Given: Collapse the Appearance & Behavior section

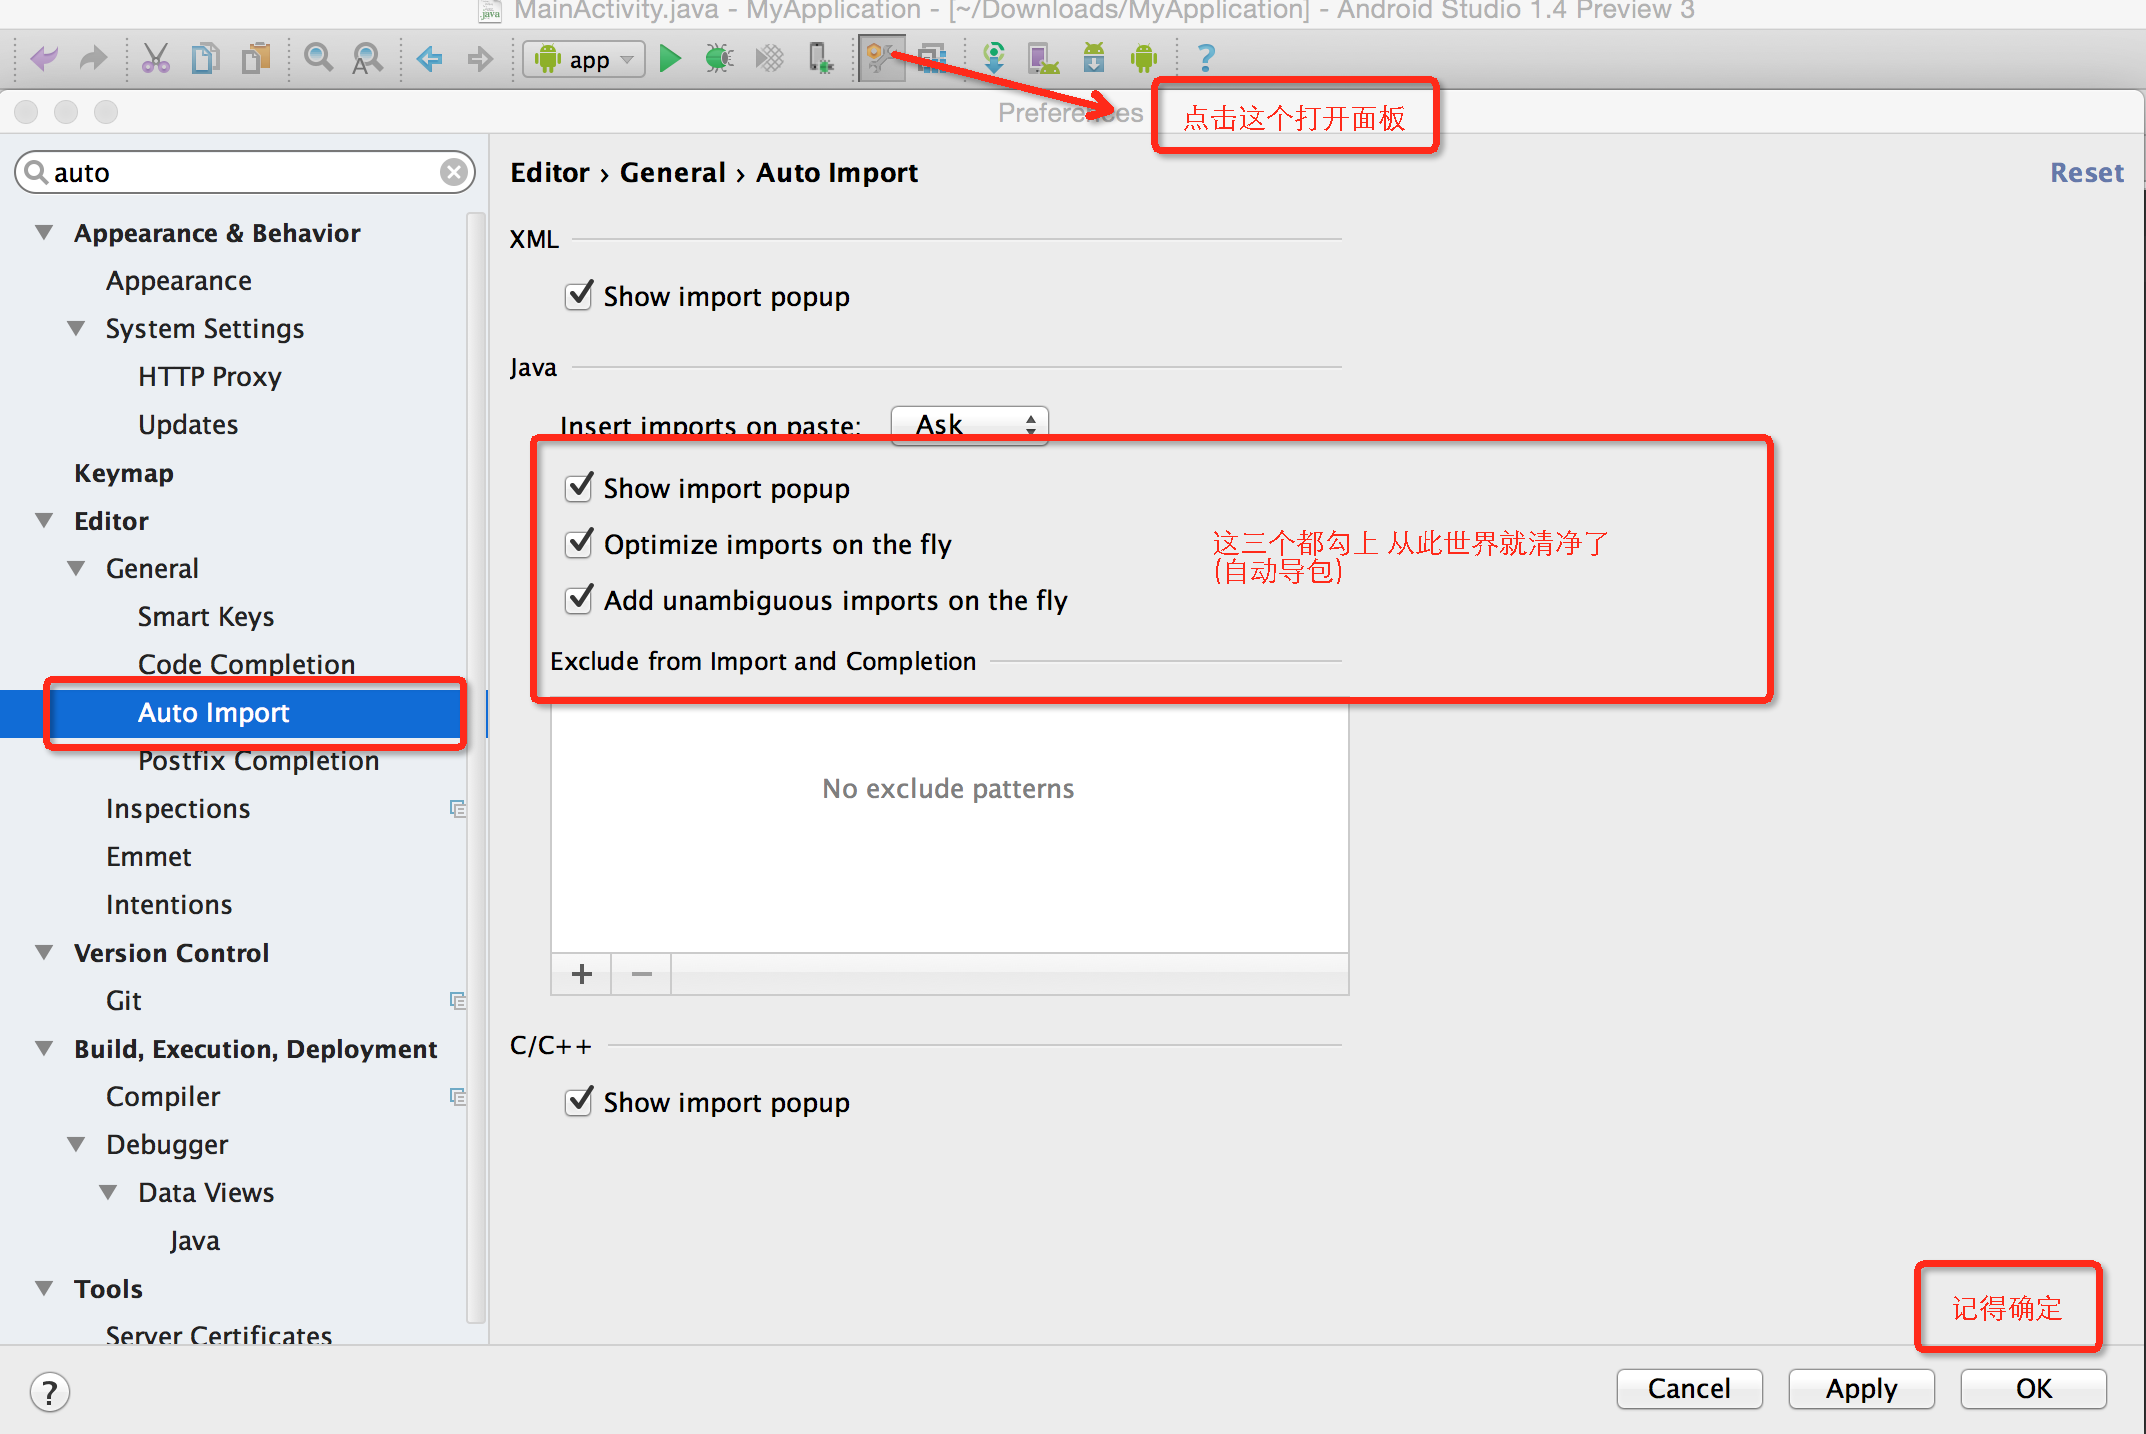Looking at the screenshot, I should (42, 232).
